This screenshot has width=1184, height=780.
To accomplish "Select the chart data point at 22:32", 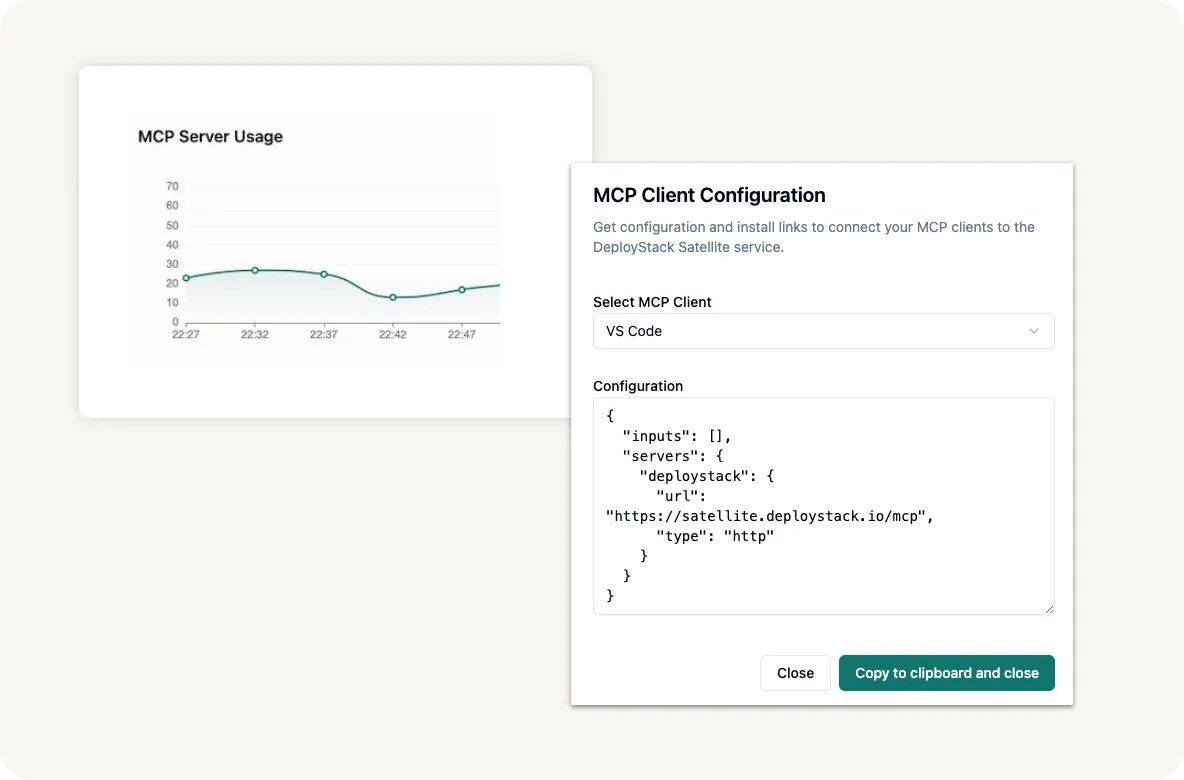I will (255, 270).
